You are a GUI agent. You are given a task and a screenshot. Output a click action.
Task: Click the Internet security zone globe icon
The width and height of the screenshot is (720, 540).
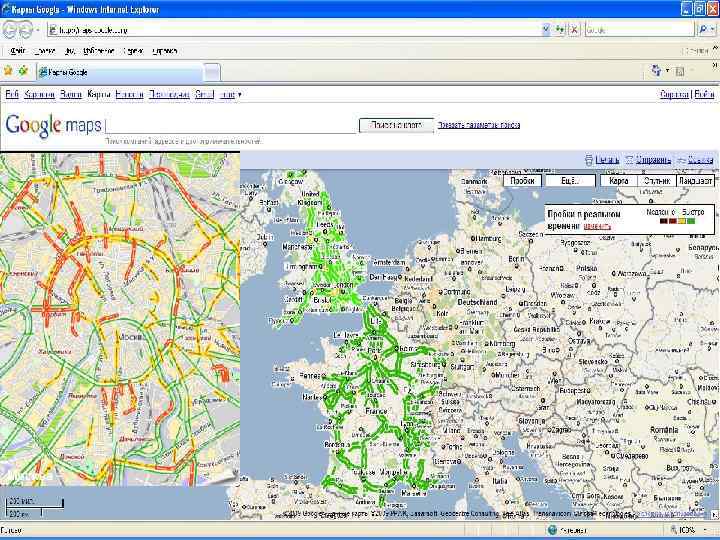pos(552,530)
